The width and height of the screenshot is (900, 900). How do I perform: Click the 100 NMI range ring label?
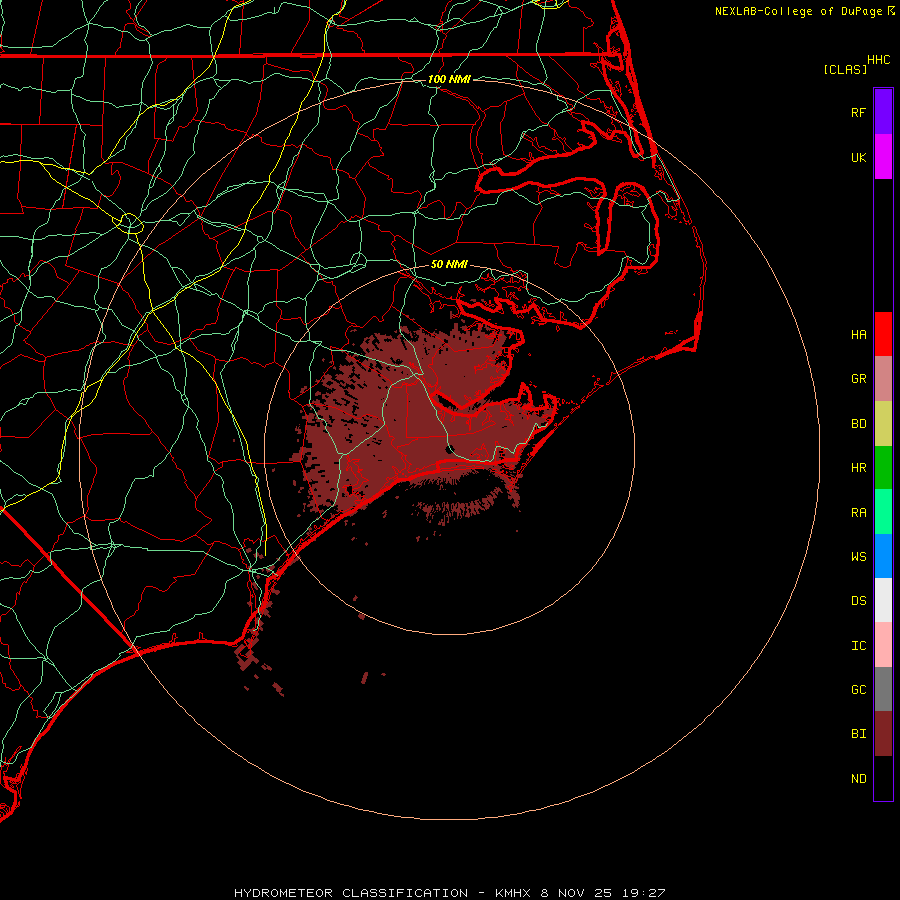449,79
